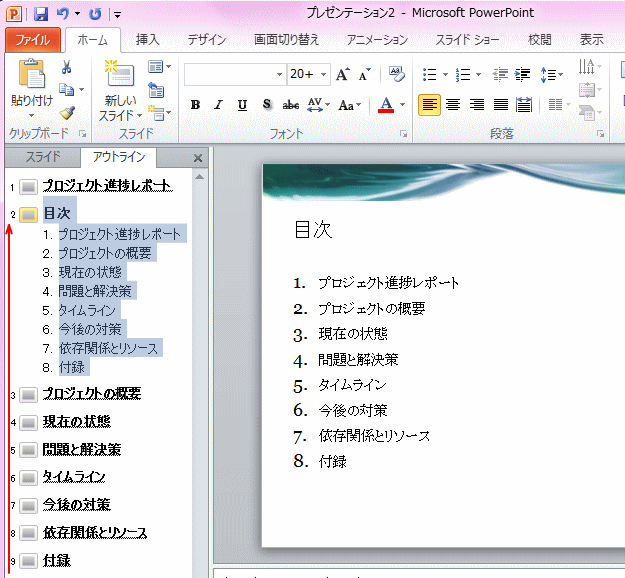Copy selection with the copy icon
The width and height of the screenshot is (625, 578).
[x=67, y=90]
